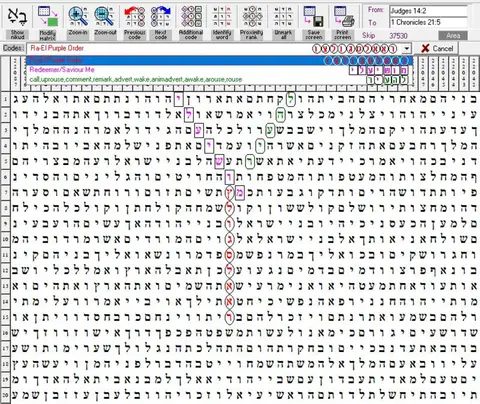480x404 pixels.
Task: Zoom out of the letter matrix
Action: point(105,21)
